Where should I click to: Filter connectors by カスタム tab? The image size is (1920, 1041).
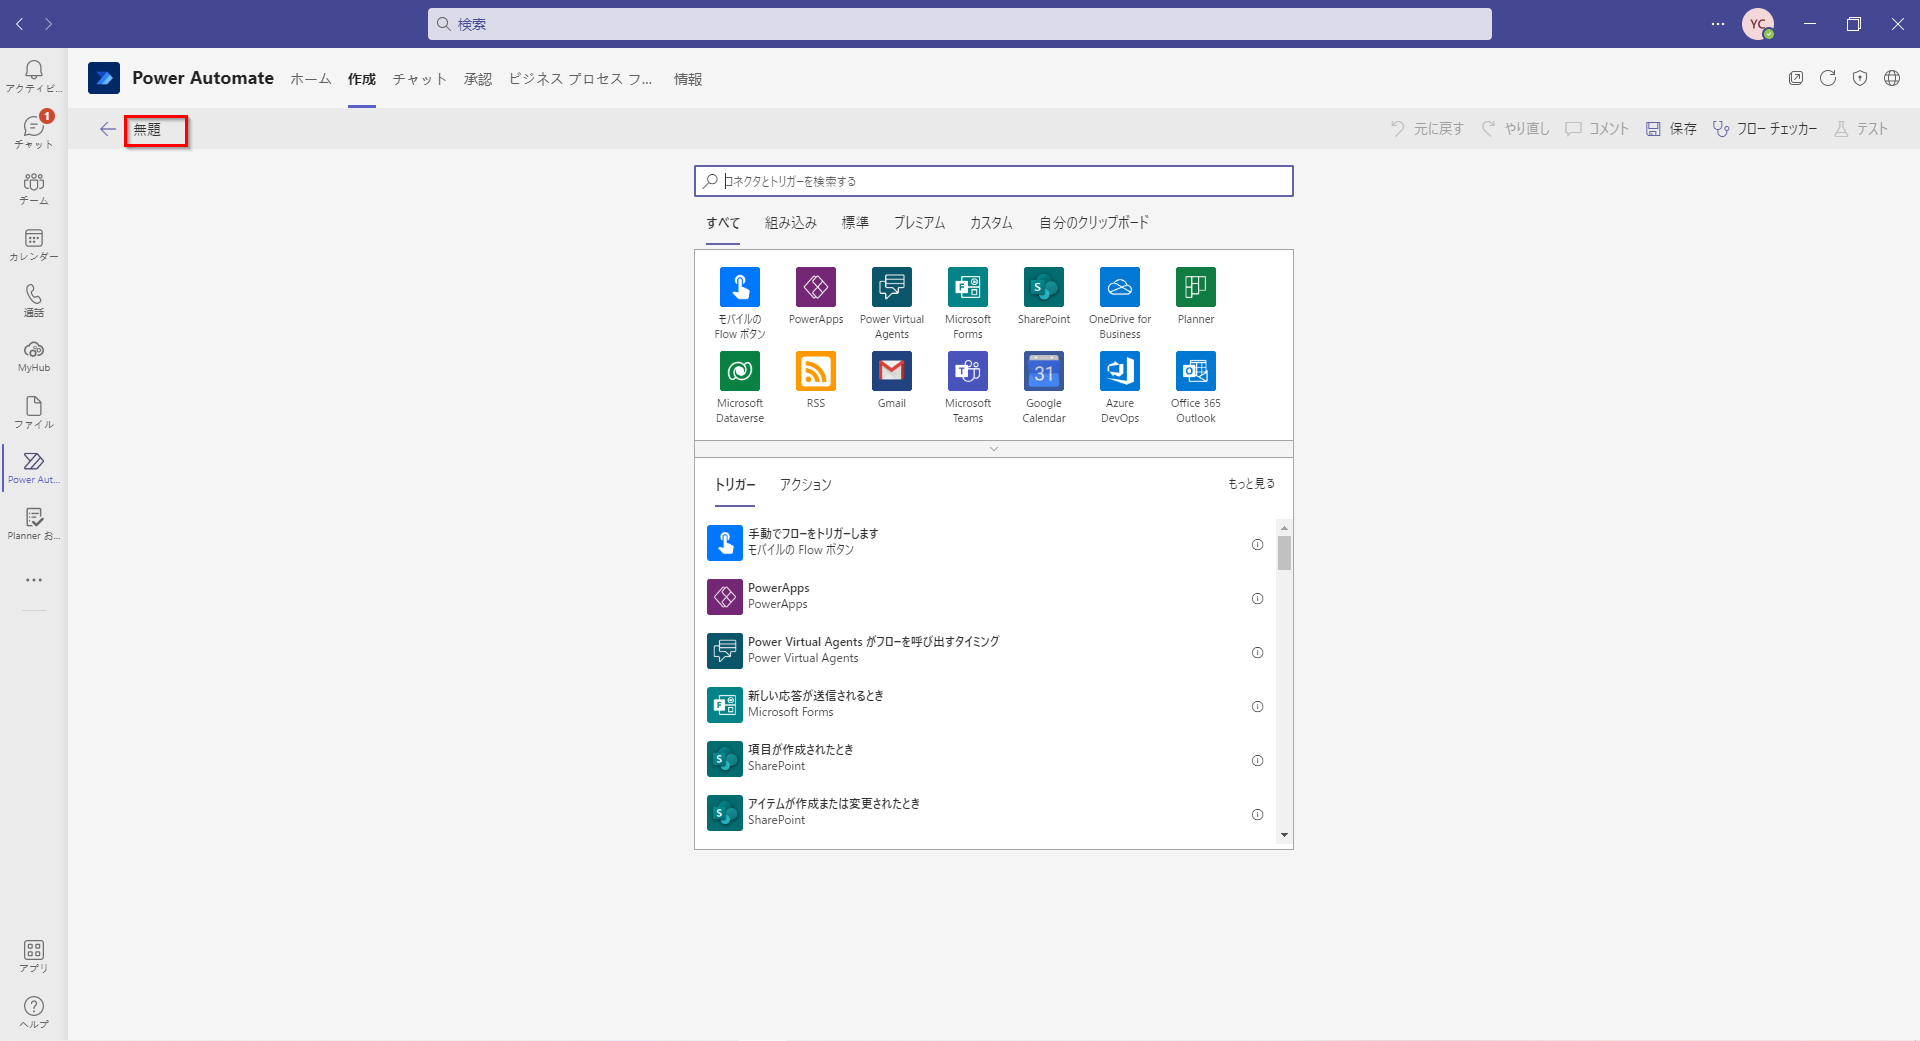(x=991, y=223)
